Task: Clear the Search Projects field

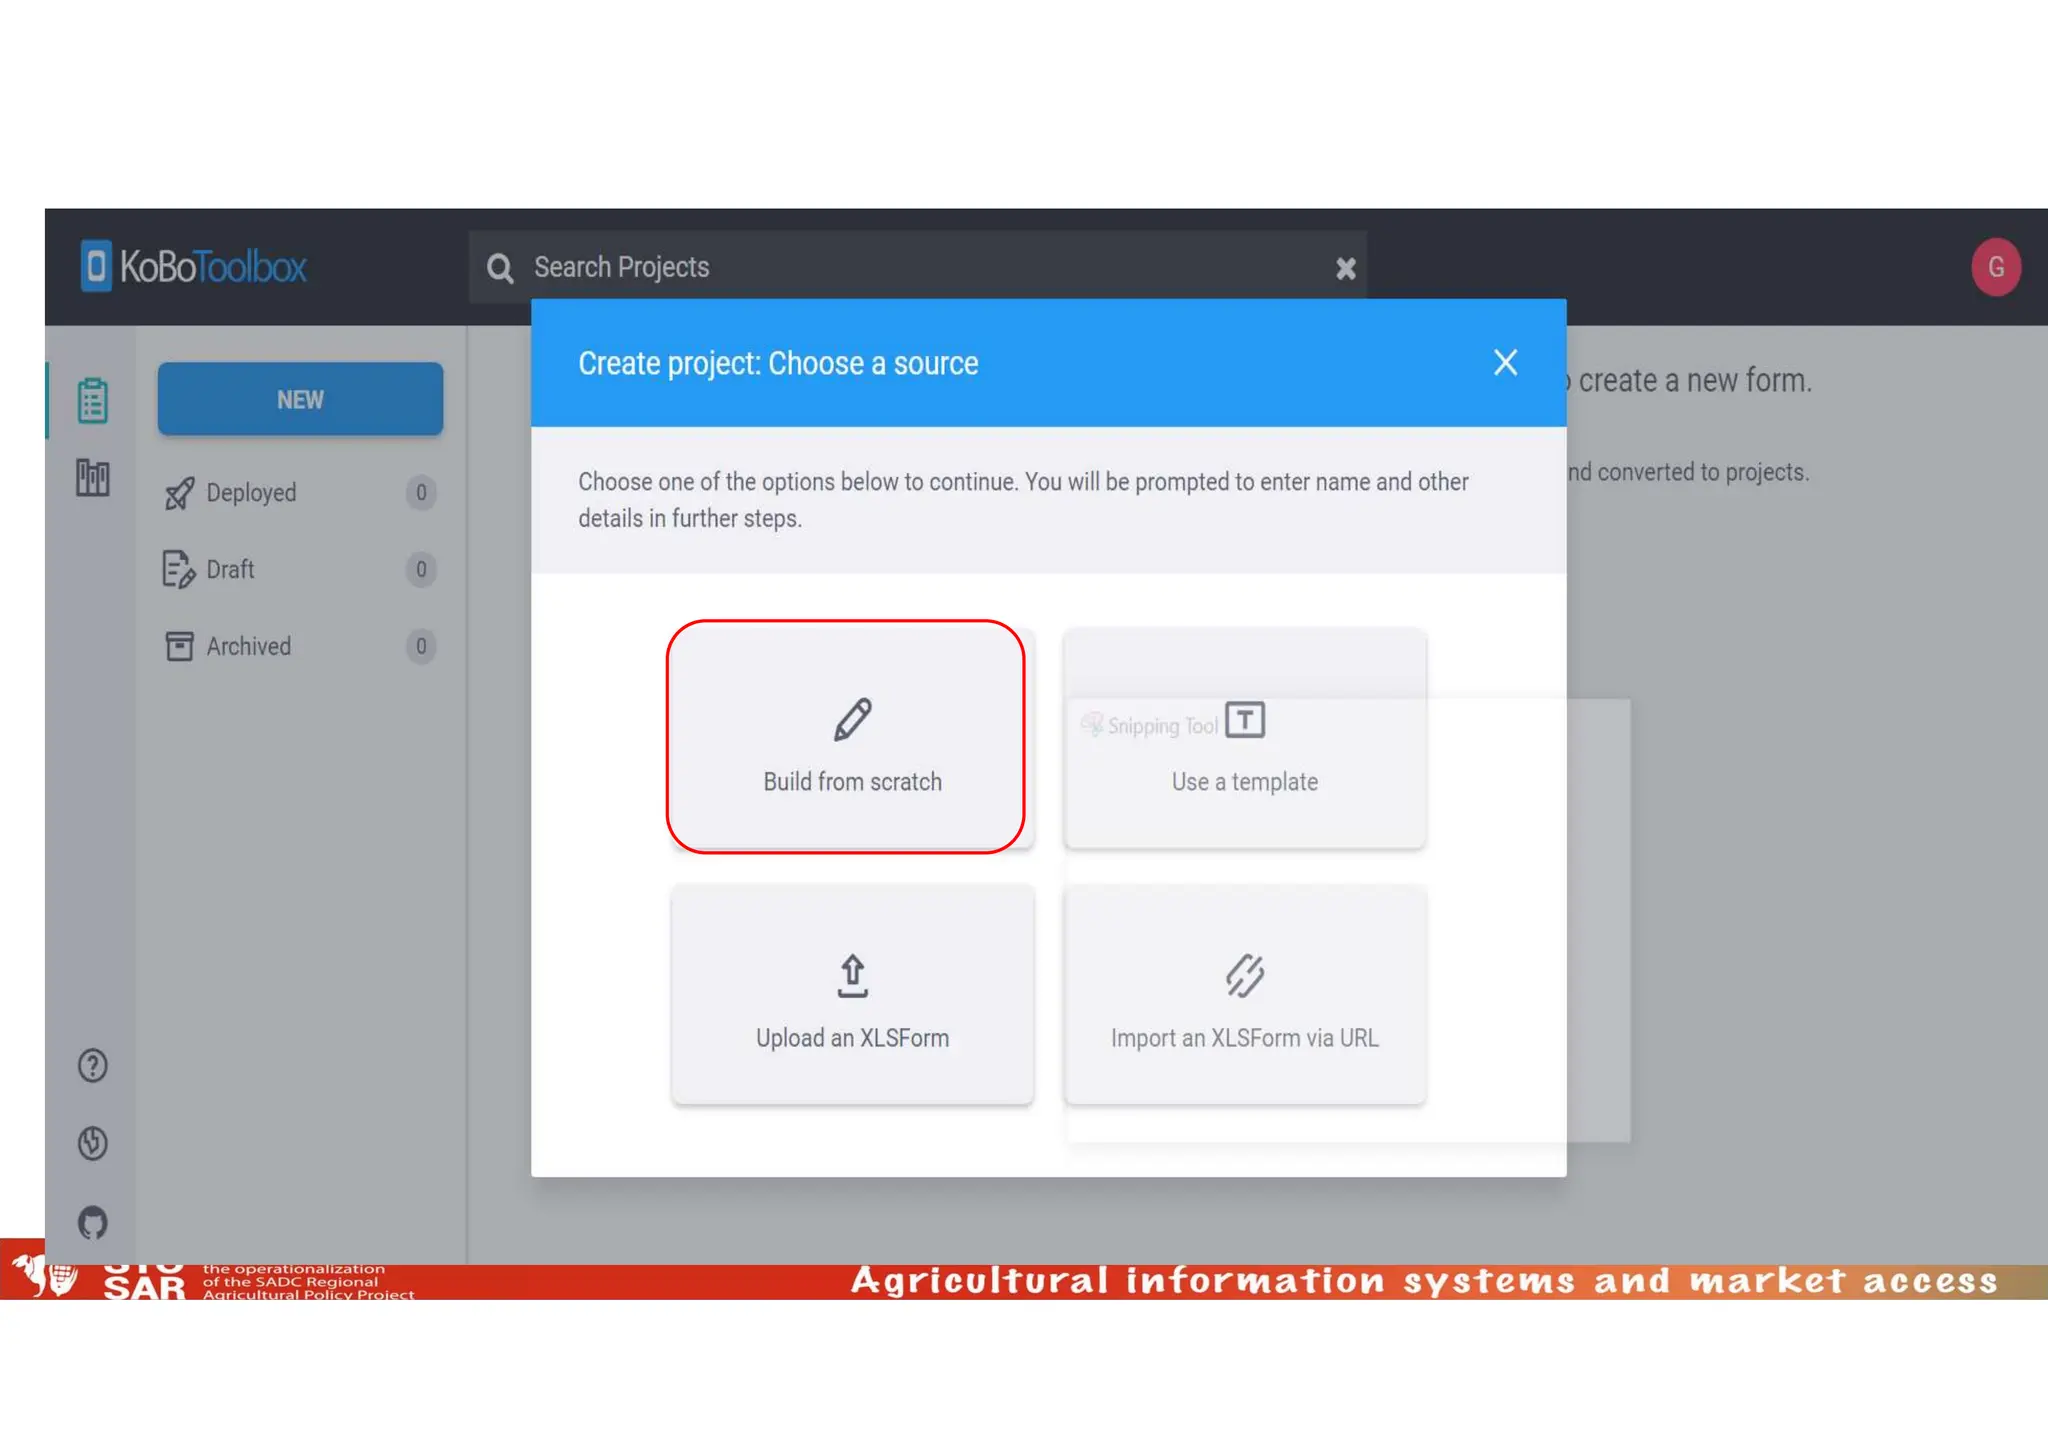Action: tap(1345, 268)
